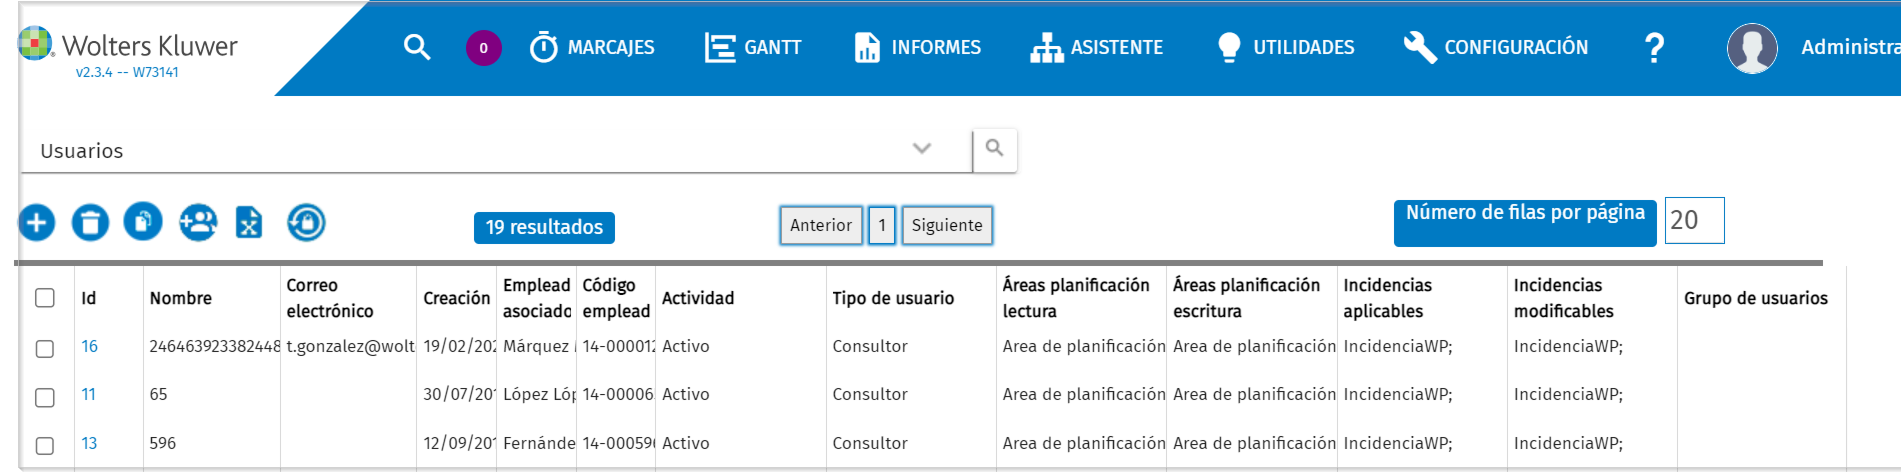Go to next page with Siguiente

click(x=947, y=225)
